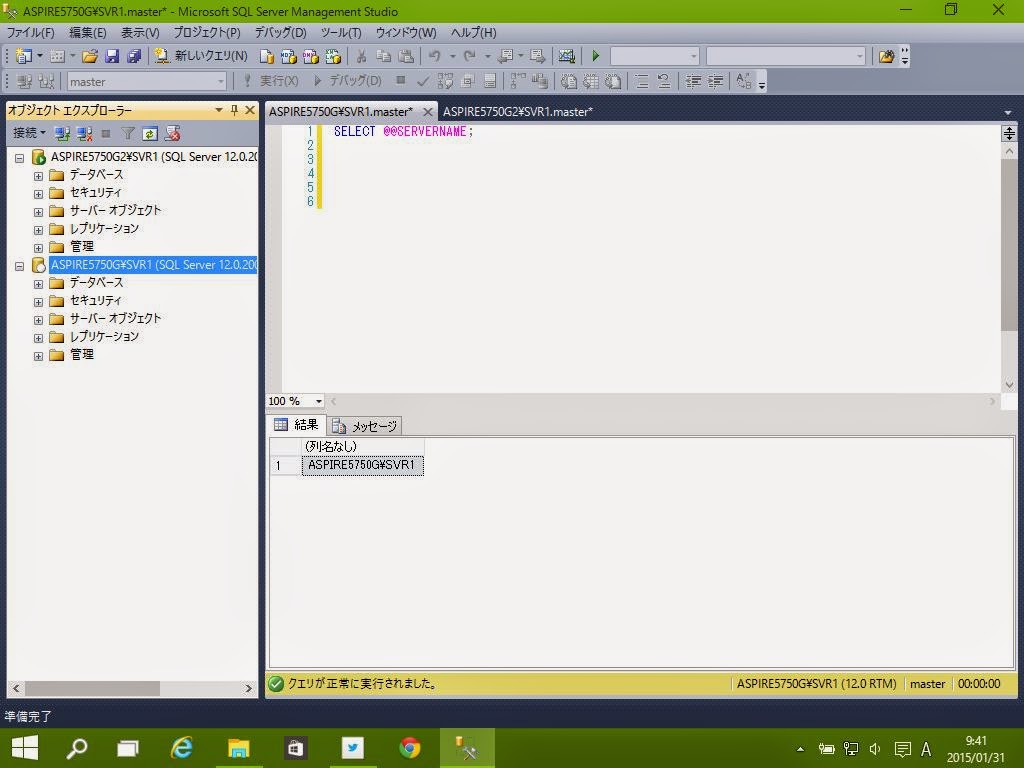This screenshot has height=768, width=1024.
Task: Open Internet Explorer from the taskbar
Action: pyautogui.click(x=182, y=748)
